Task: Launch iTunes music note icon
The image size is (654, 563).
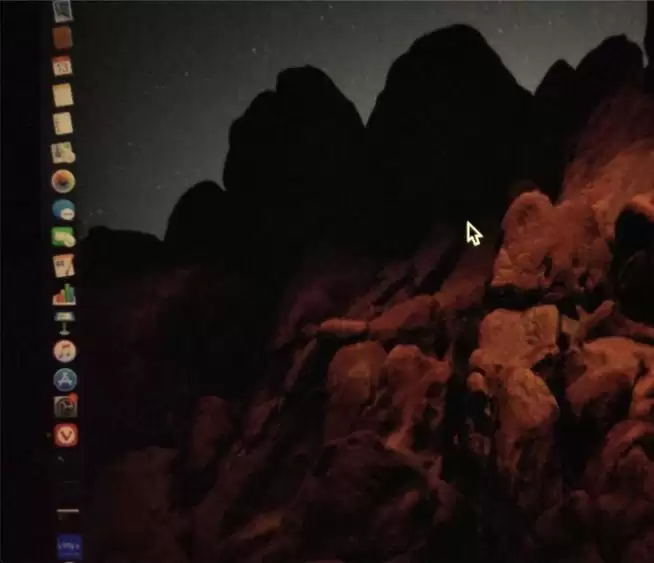Action: tap(65, 351)
